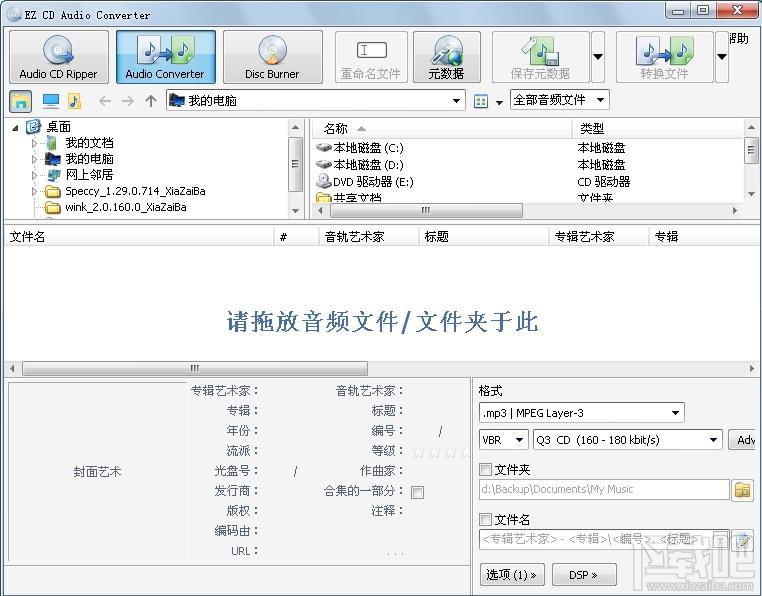This screenshot has height=596, width=762.
Task: Click the track list horizontal scrollbar thumb
Action: point(195,368)
